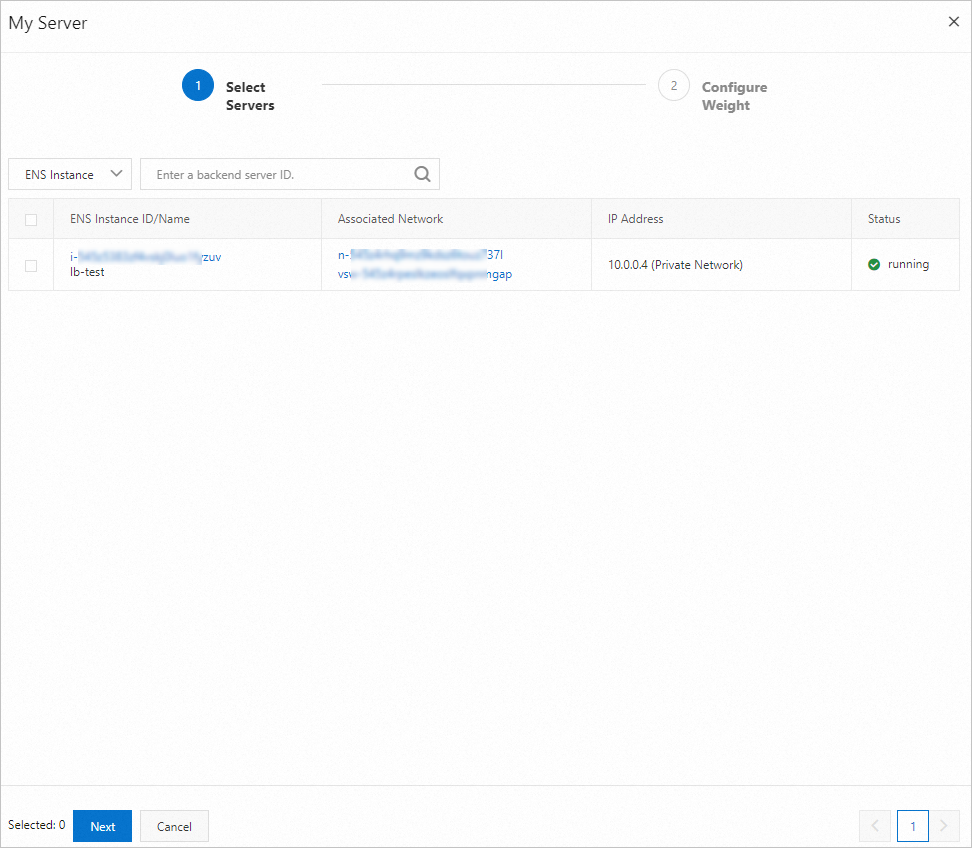Open the ENS Instance dropdown

pyautogui.click(x=70, y=174)
